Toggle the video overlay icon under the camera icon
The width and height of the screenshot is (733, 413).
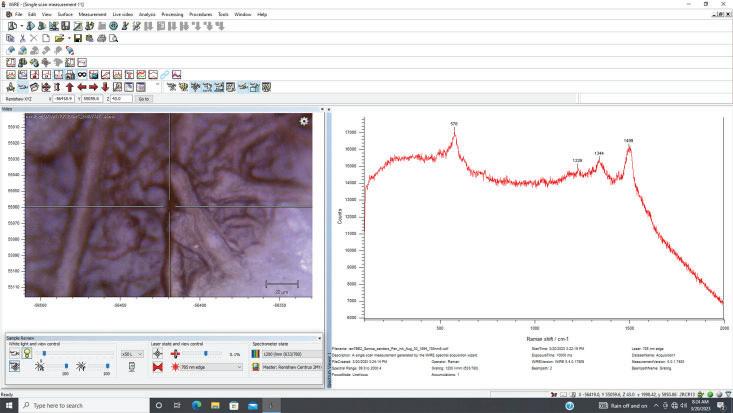pyautogui.click(x=14, y=367)
